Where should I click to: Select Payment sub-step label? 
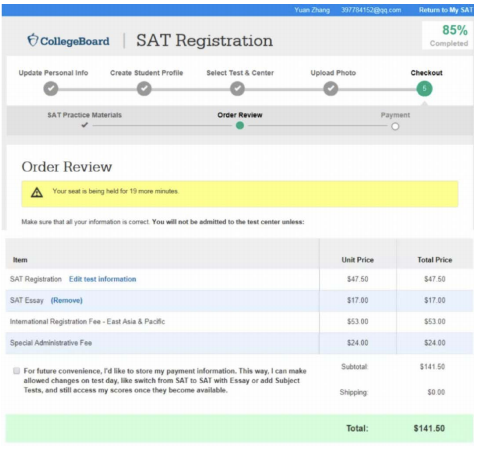pyautogui.click(x=395, y=115)
